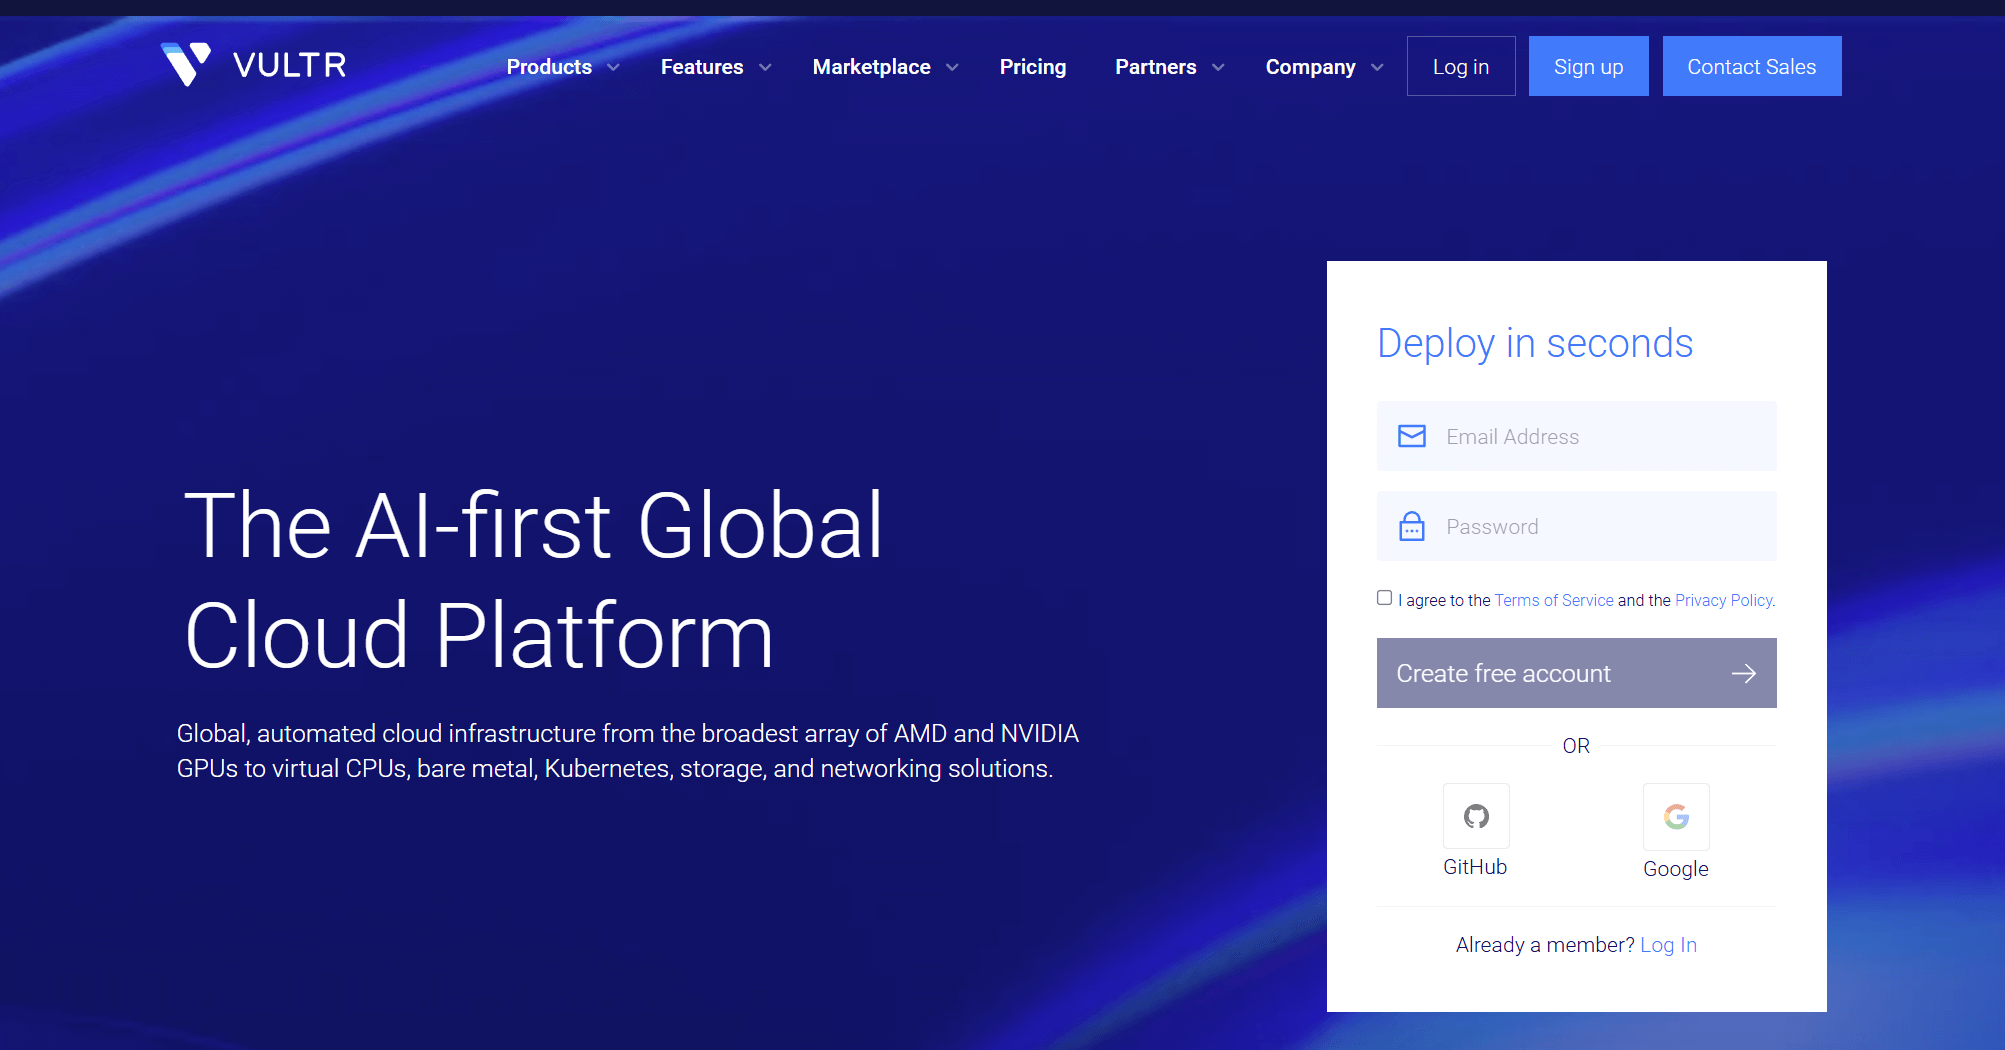2005x1050 pixels.
Task: Sign up using the GitHub icon
Action: 1475,816
